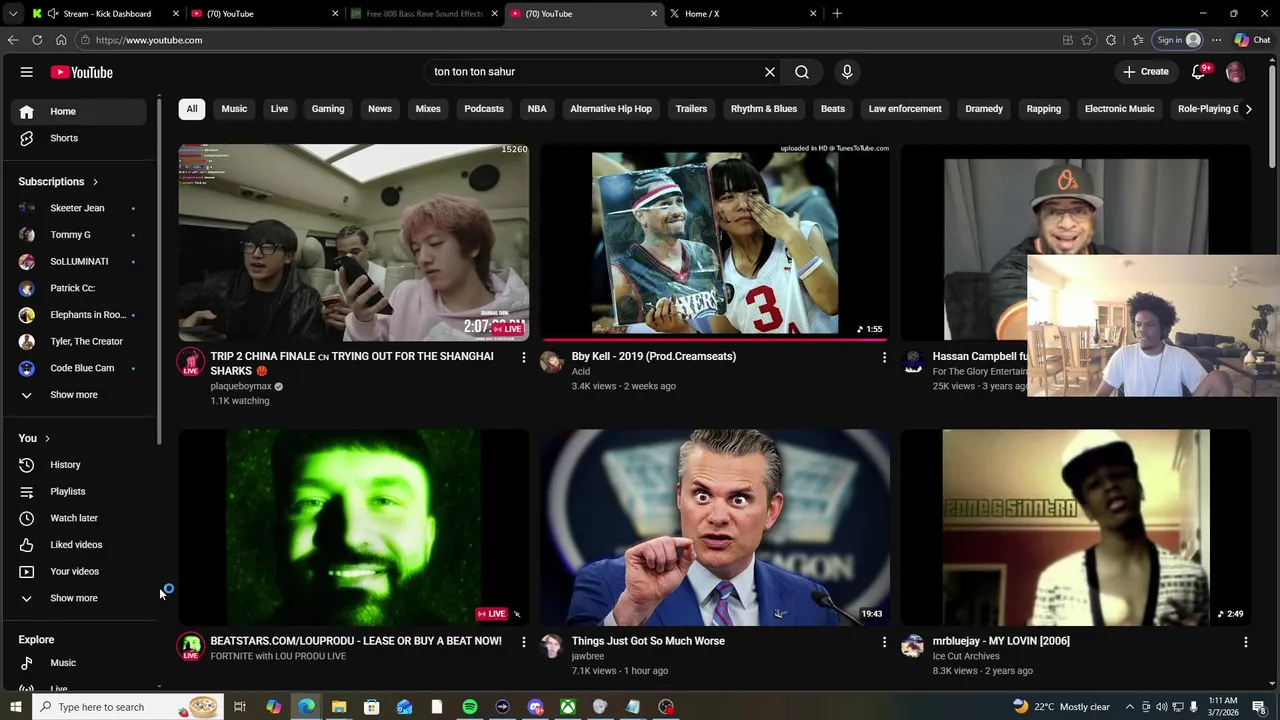Open File Explorer from the taskbar
1280x720 pixels.
pos(339,707)
